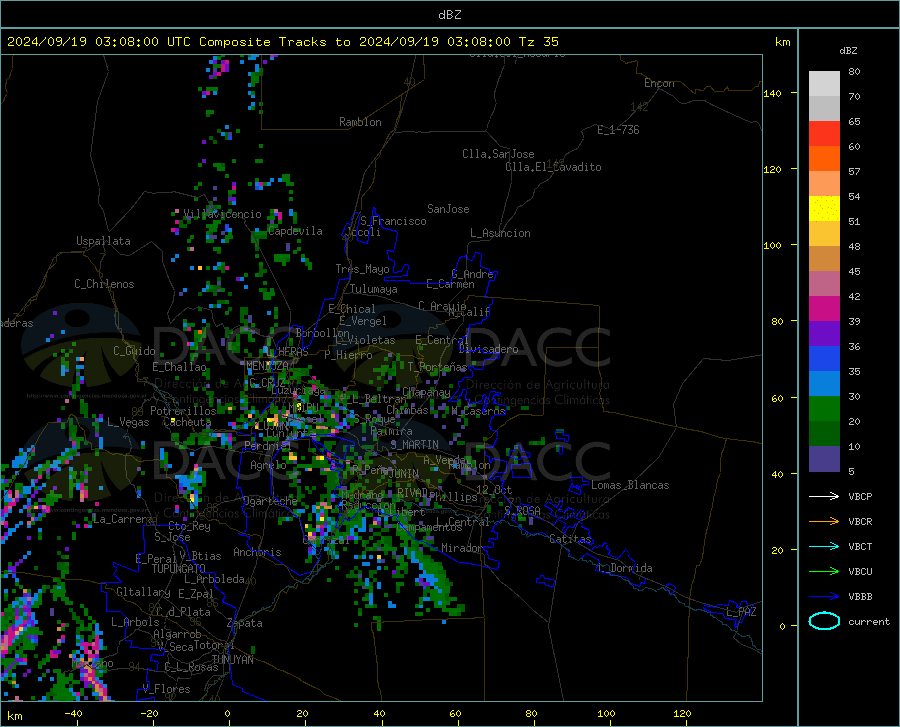Click the 'TUPUNGATO' map label
Image resolution: width=900 pixels, height=727 pixels.
click(x=179, y=569)
